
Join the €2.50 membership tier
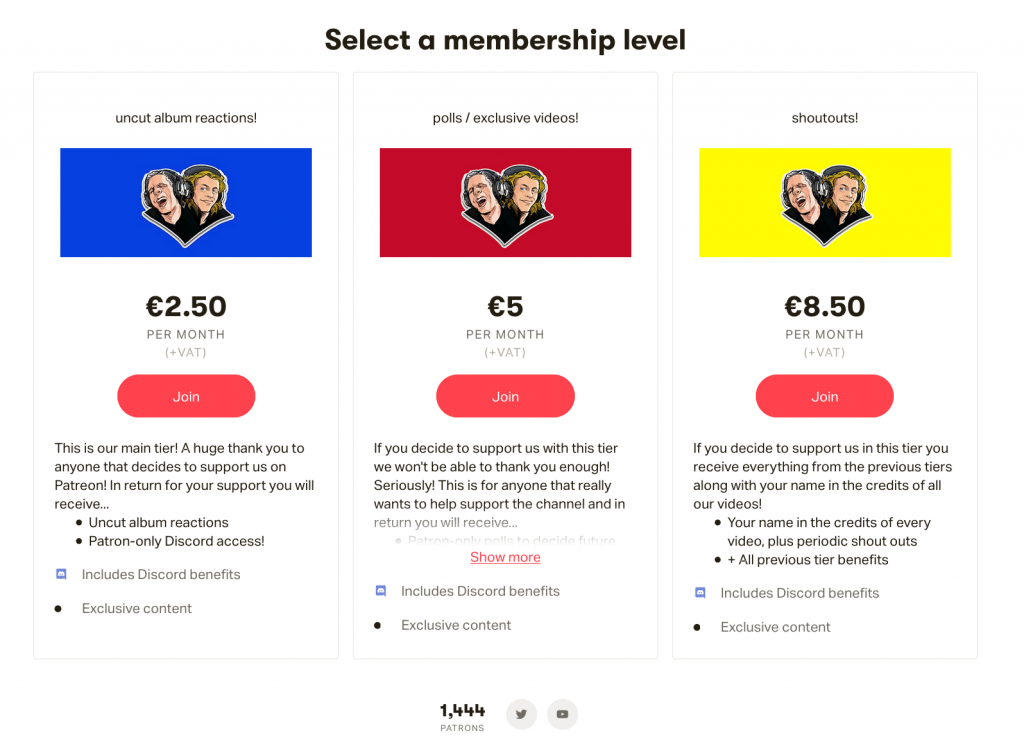tap(186, 396)
